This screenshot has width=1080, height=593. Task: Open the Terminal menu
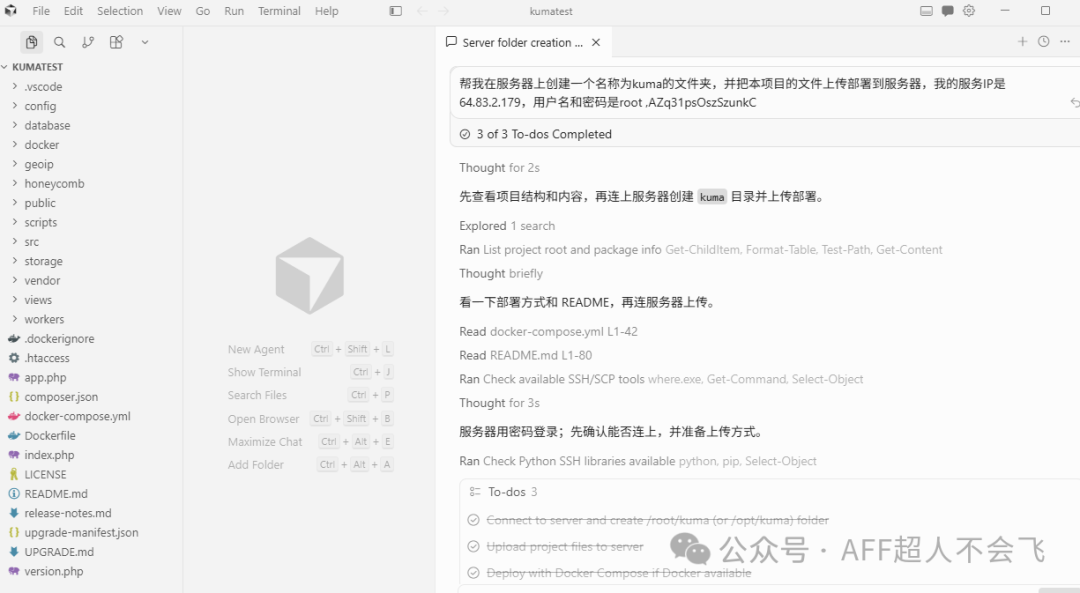coord(279,11)
